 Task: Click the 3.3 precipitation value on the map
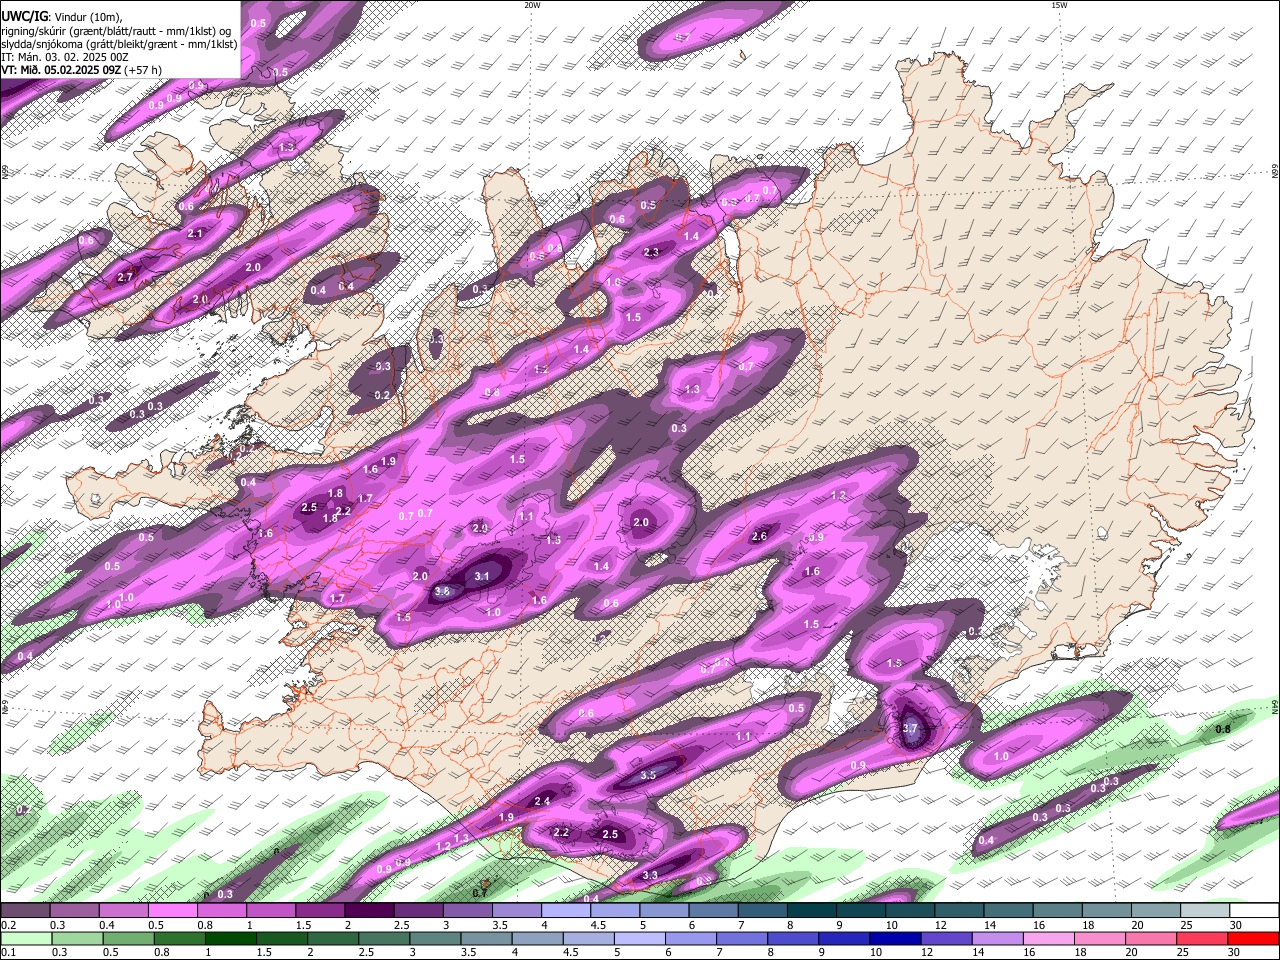point(650,875)
